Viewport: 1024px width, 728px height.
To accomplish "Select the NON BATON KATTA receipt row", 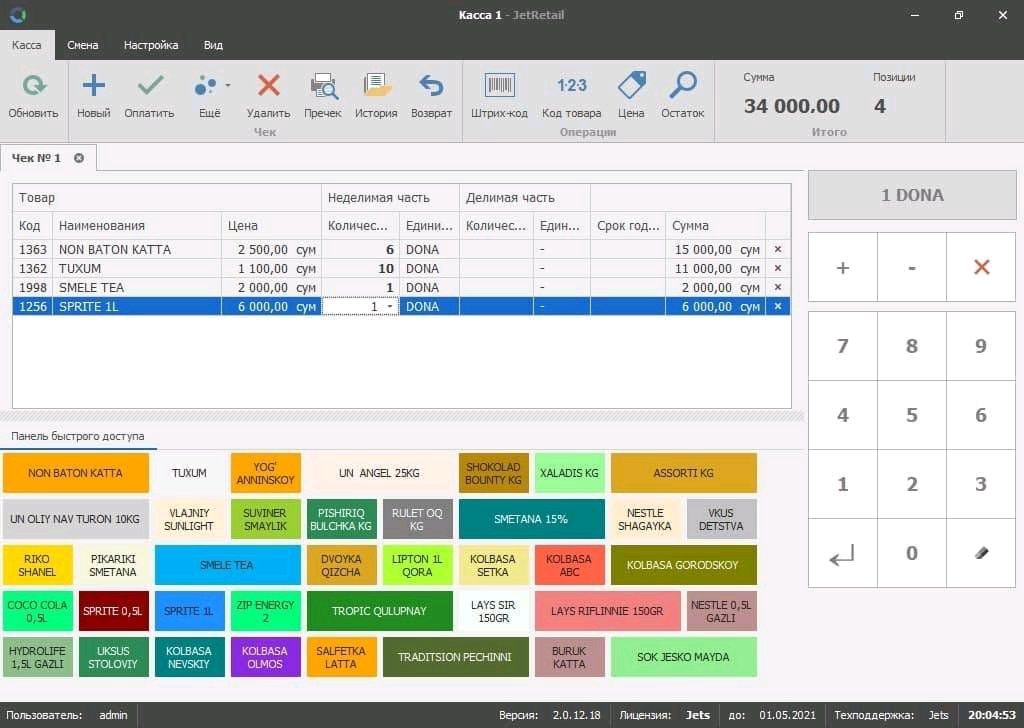I will [115, 250].
